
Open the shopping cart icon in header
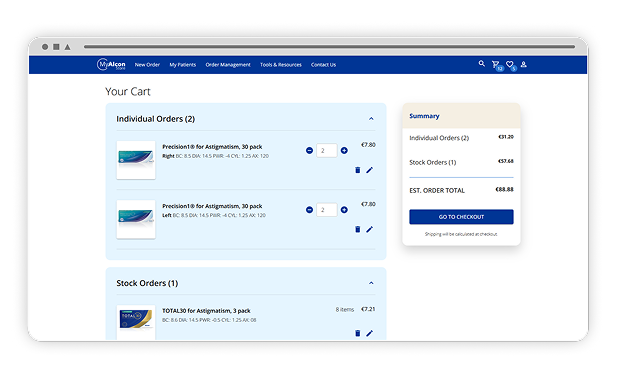(496, 64)
